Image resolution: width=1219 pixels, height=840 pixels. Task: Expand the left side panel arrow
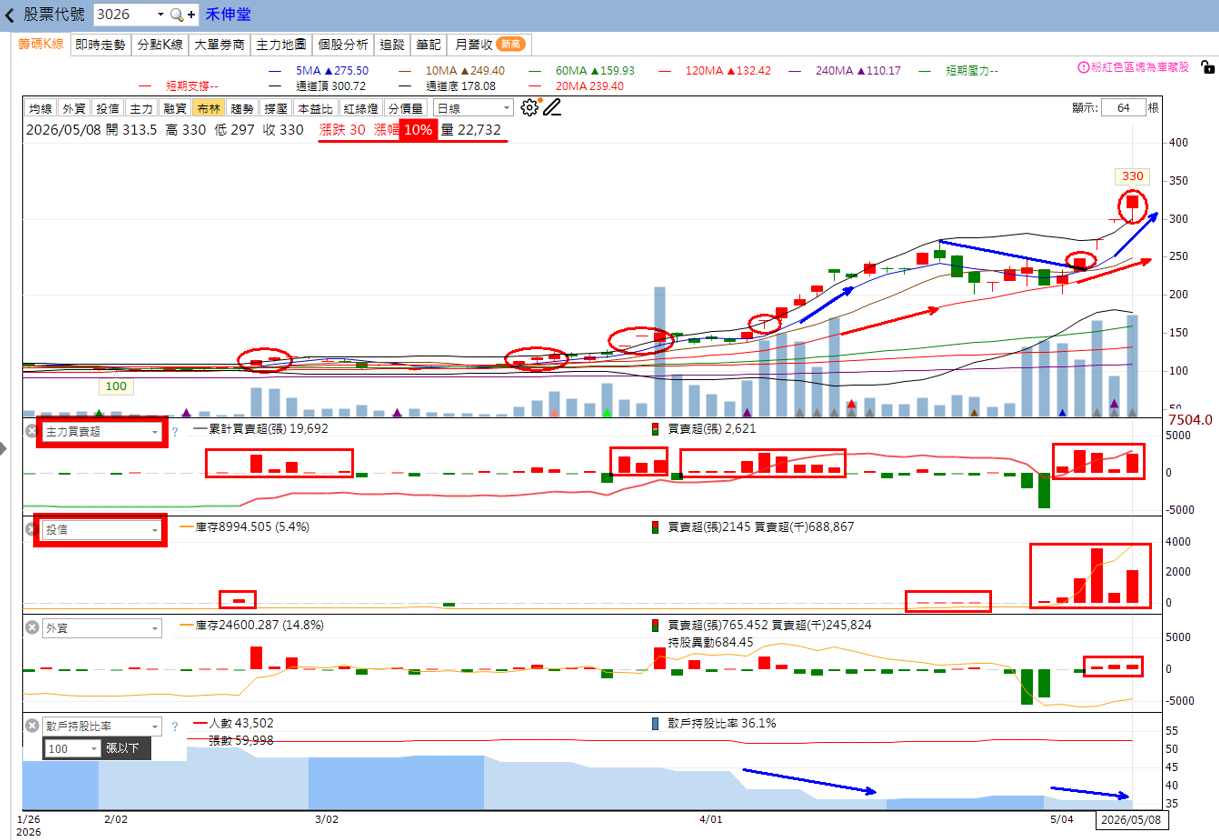tap(5, 449)
